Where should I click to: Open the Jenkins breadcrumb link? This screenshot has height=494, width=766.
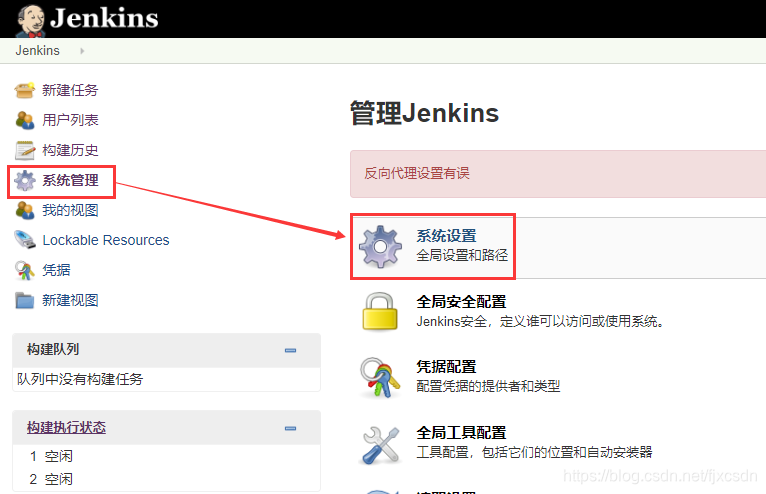point(38,50)
